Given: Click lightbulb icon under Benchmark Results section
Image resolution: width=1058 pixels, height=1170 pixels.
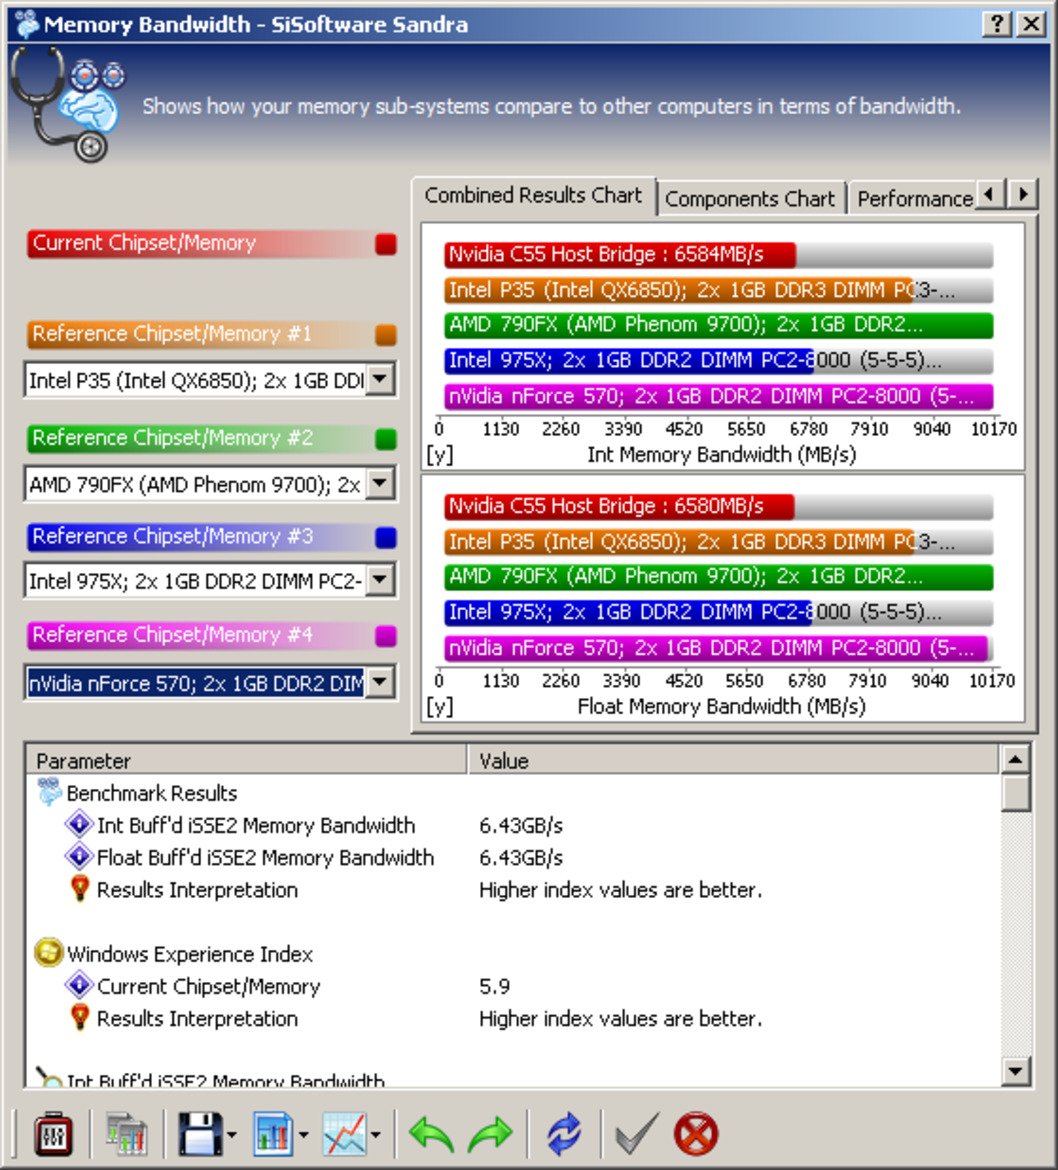Looking at the screenshot, I should click(x=79, y=889).
